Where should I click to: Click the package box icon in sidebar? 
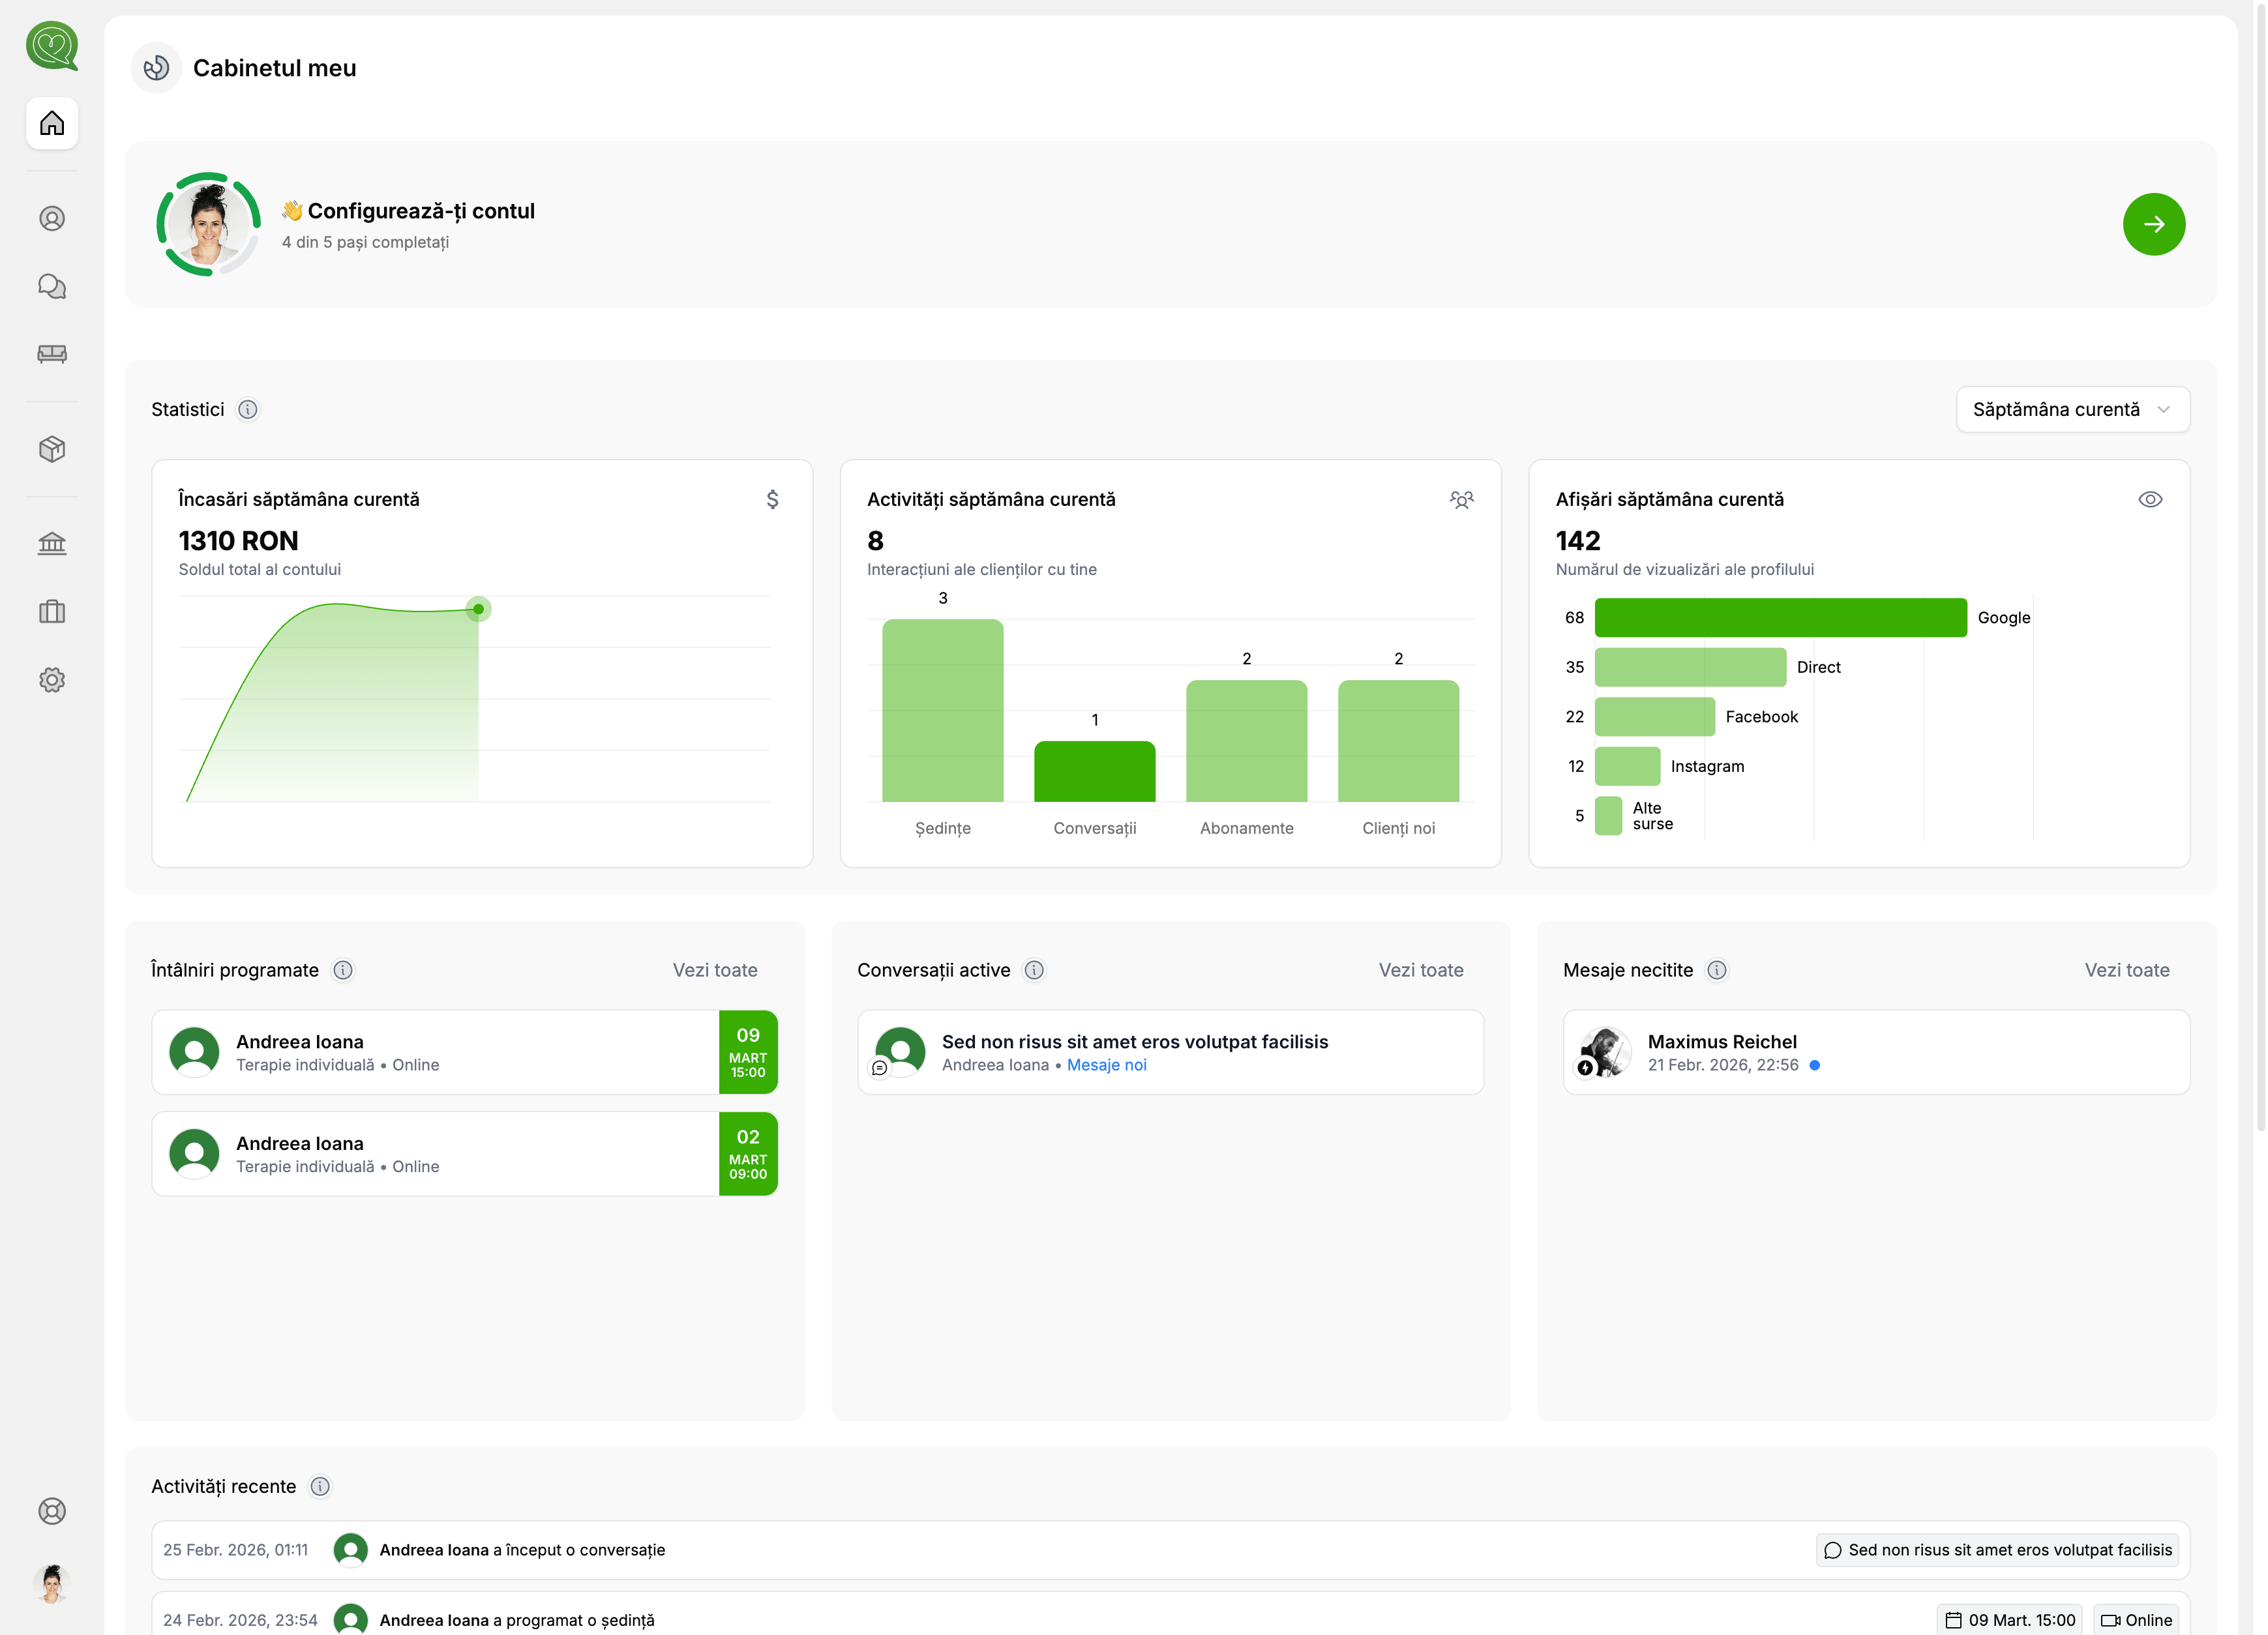click(52, 449)
